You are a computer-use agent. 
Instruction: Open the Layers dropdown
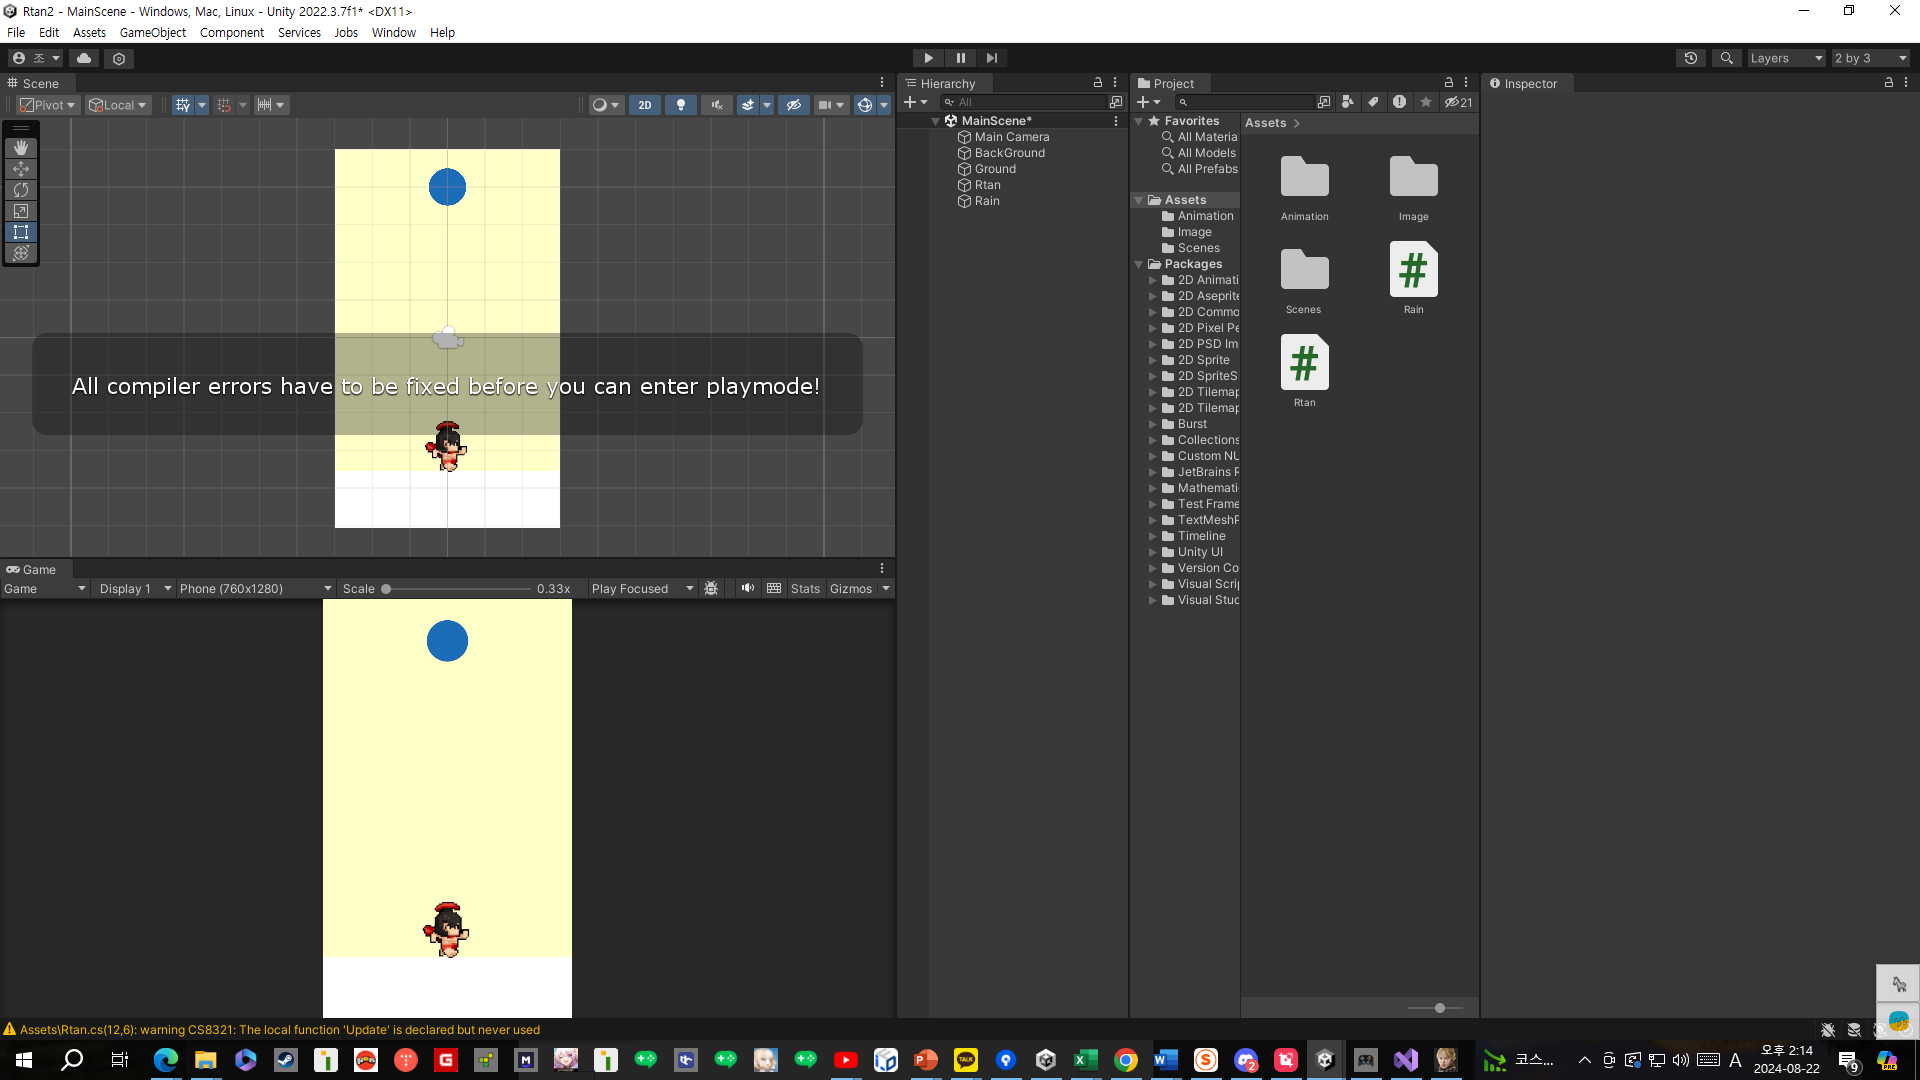[x=1786, y=58]
